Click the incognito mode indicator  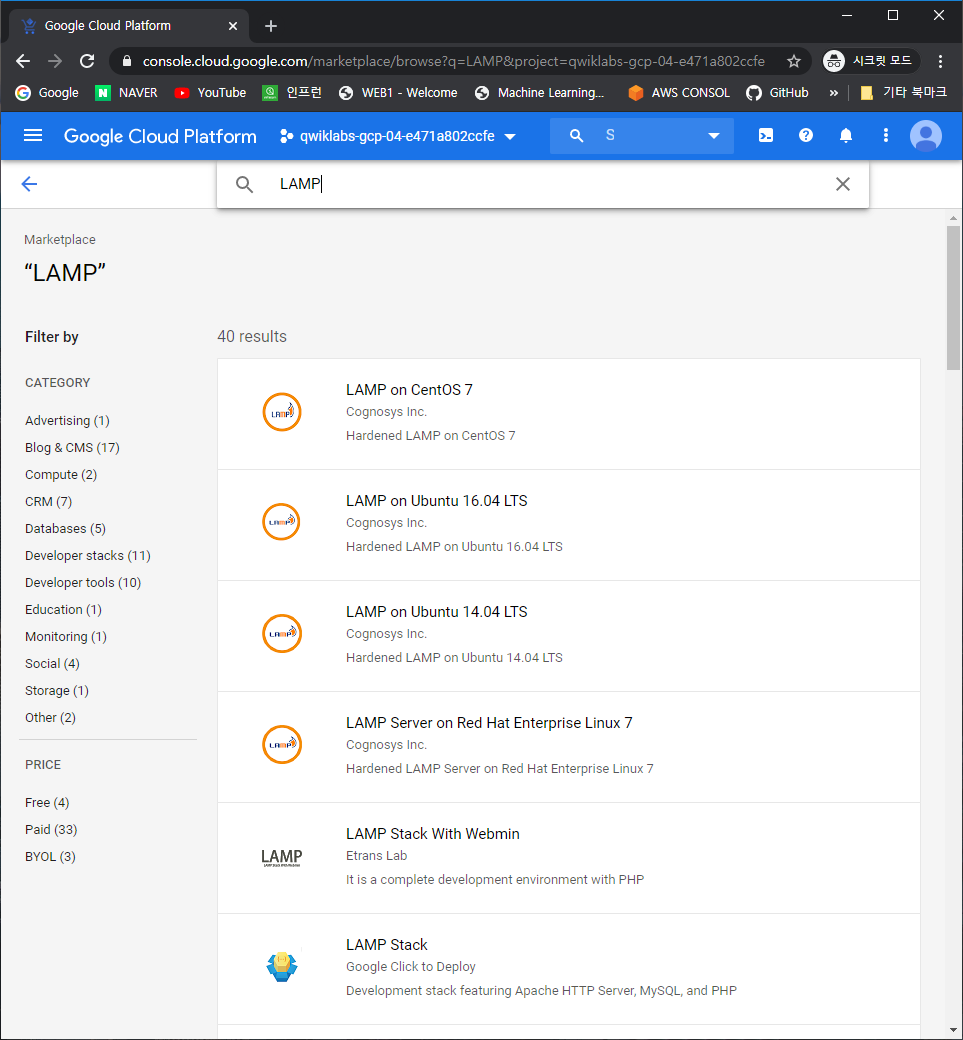[871, 61]
